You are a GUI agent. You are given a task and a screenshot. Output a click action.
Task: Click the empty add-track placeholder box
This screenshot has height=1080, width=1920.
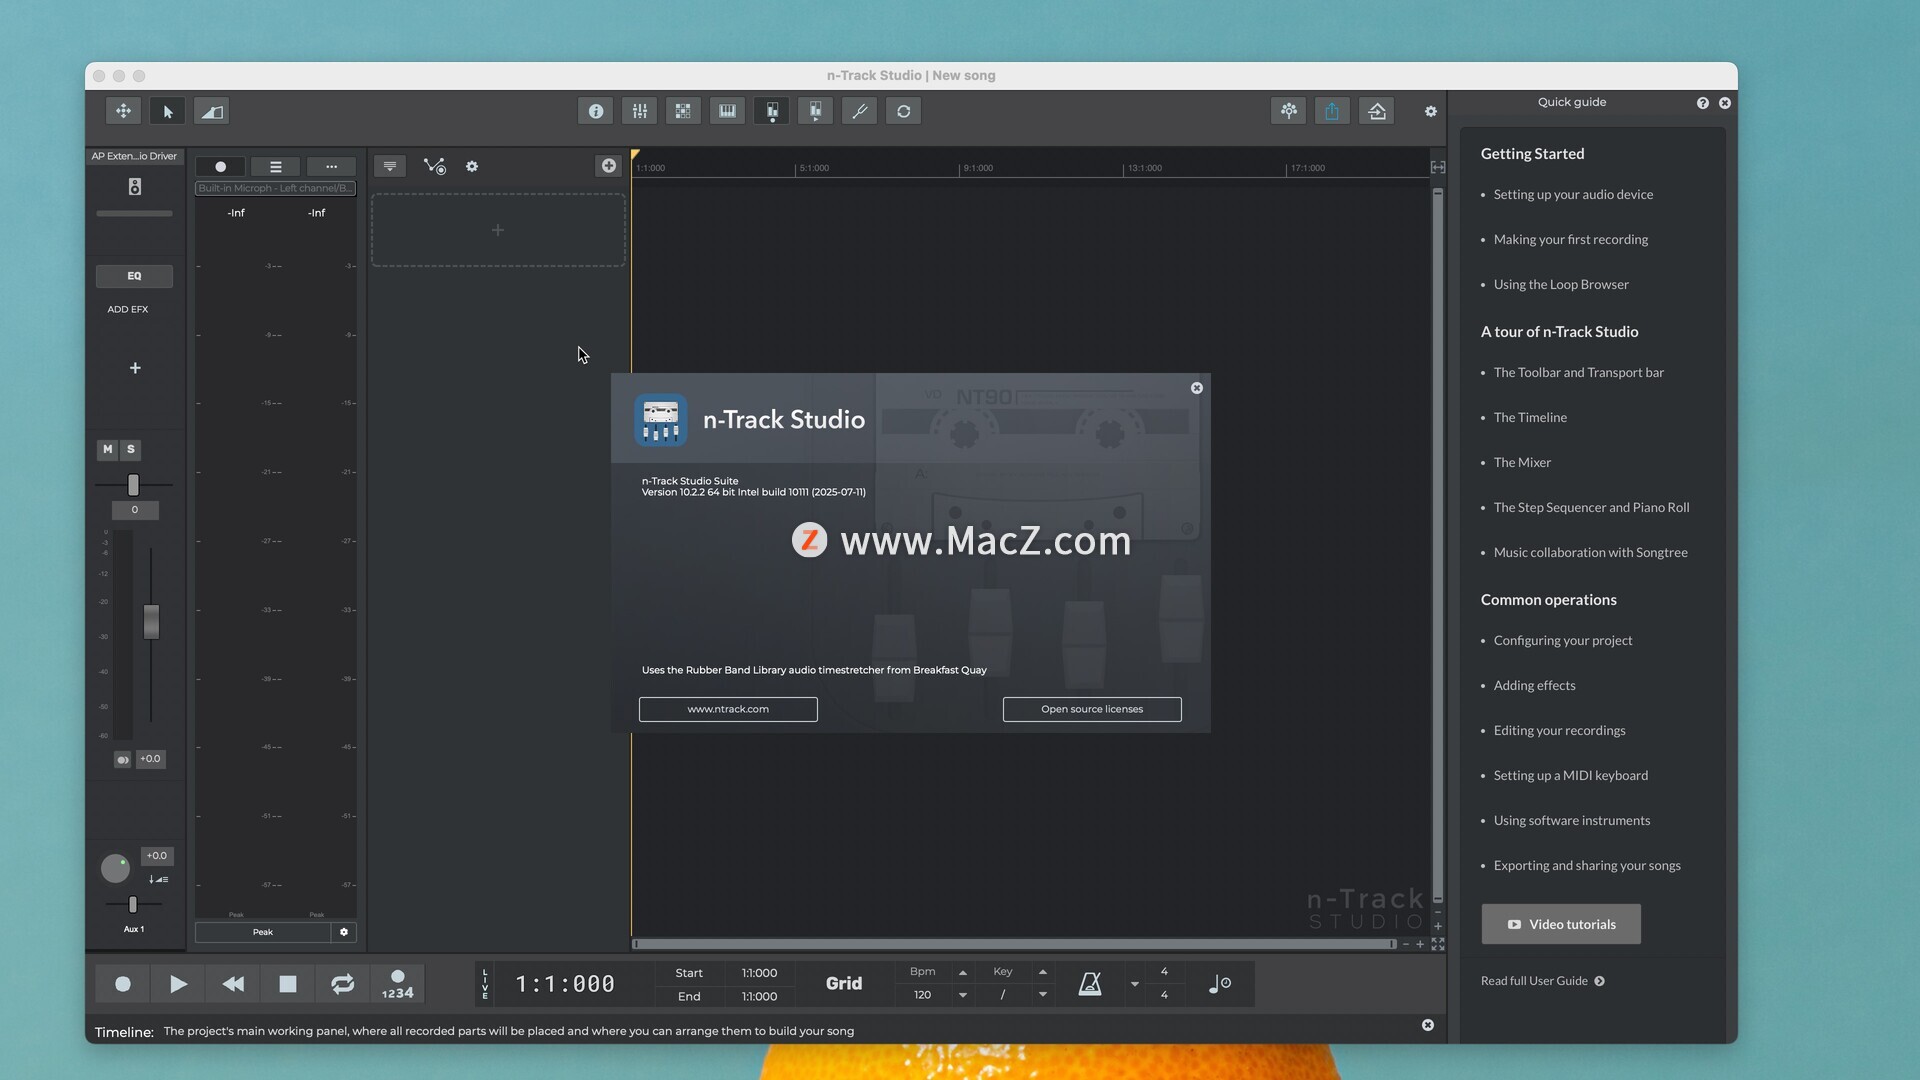point(498,230)
